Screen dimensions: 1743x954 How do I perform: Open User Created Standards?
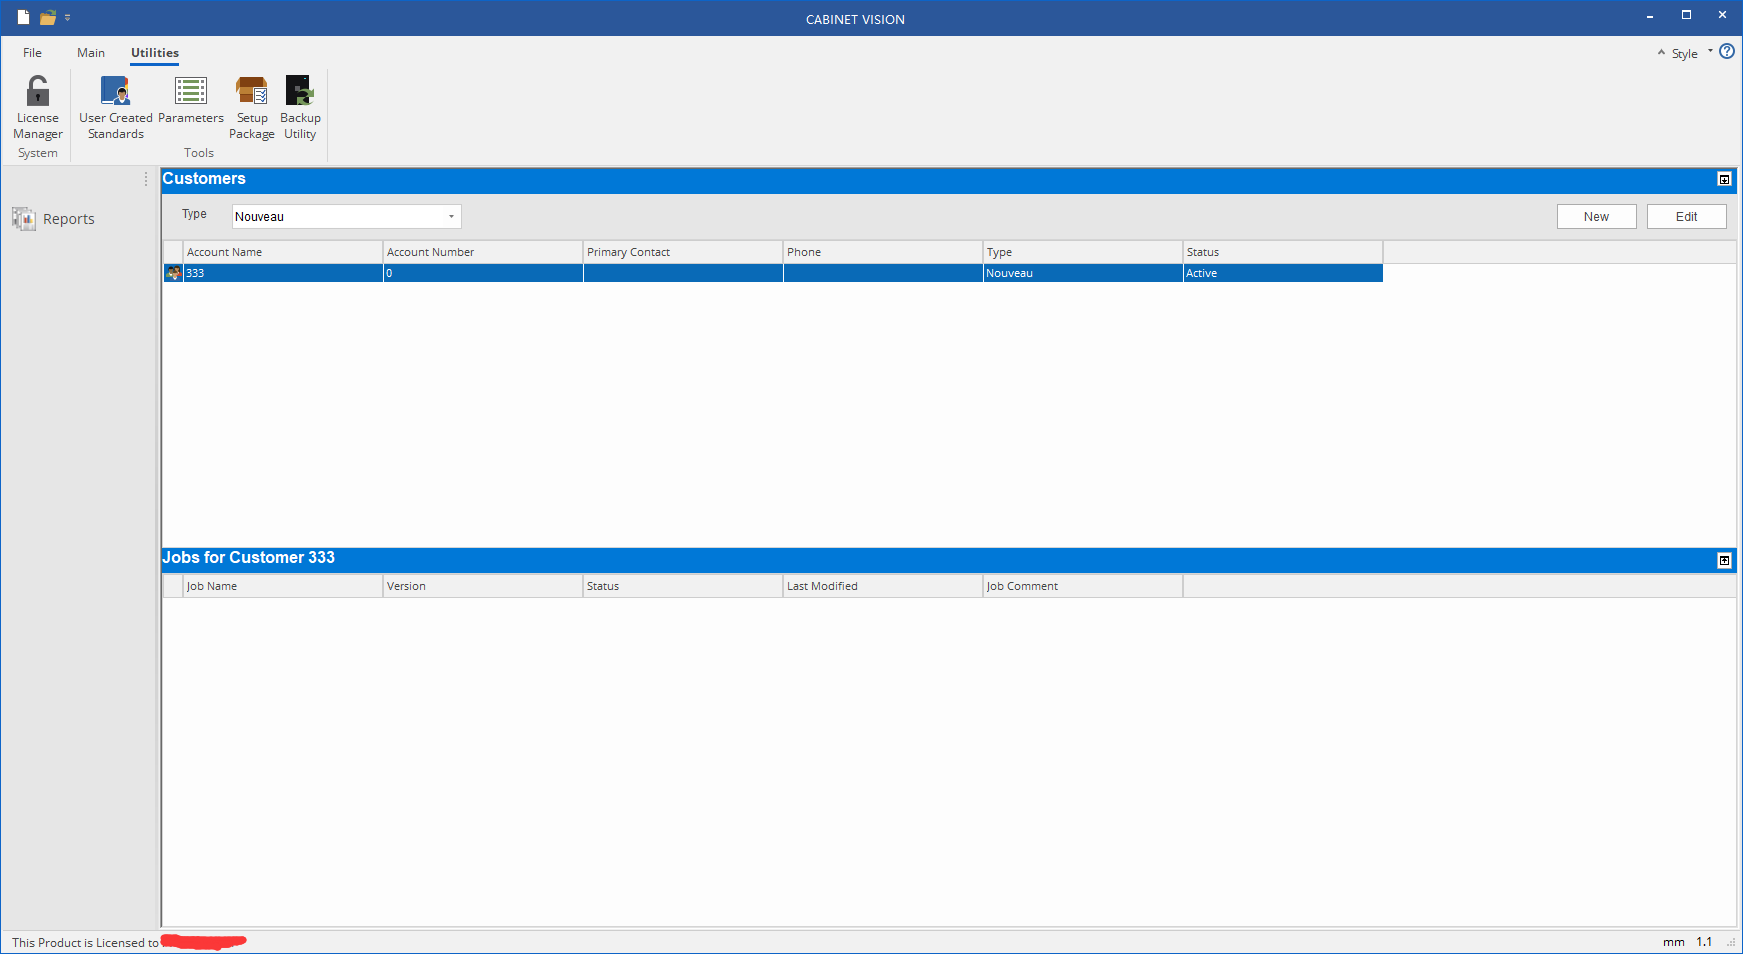point(116,108)
